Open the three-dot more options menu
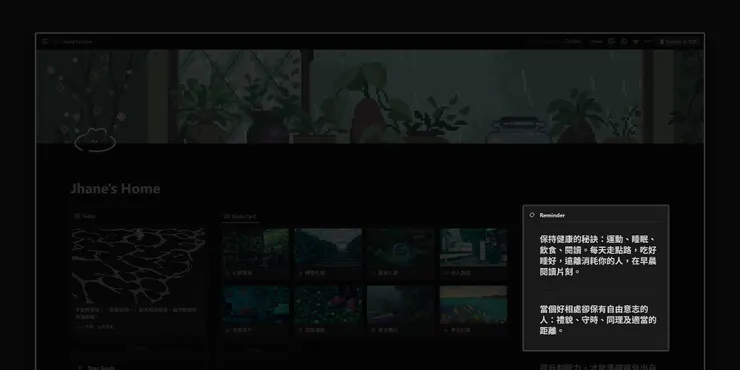Screen dimensions: 740x370 [648, 42]
